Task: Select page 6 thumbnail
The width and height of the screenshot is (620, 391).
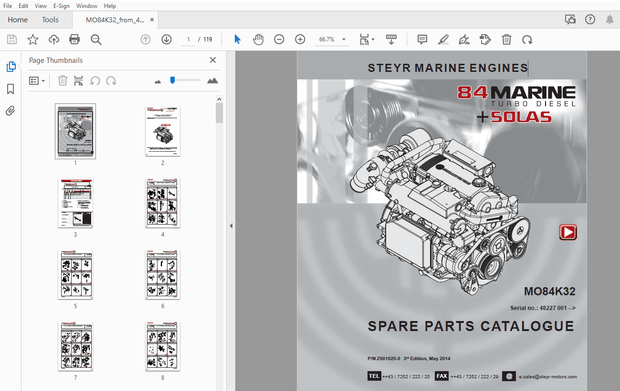Action: pos(163,274)
